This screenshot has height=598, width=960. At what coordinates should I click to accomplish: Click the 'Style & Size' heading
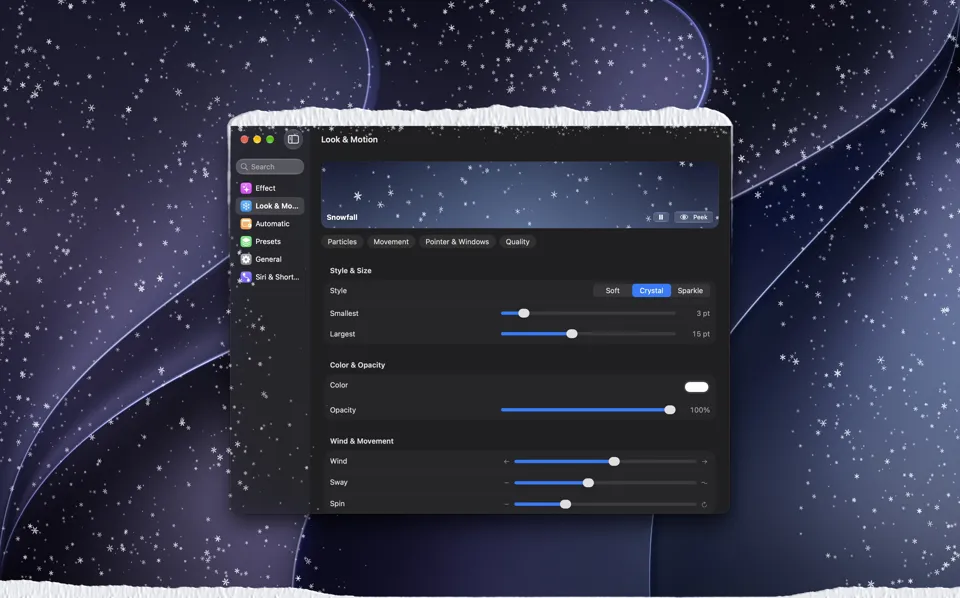(351, 271)
